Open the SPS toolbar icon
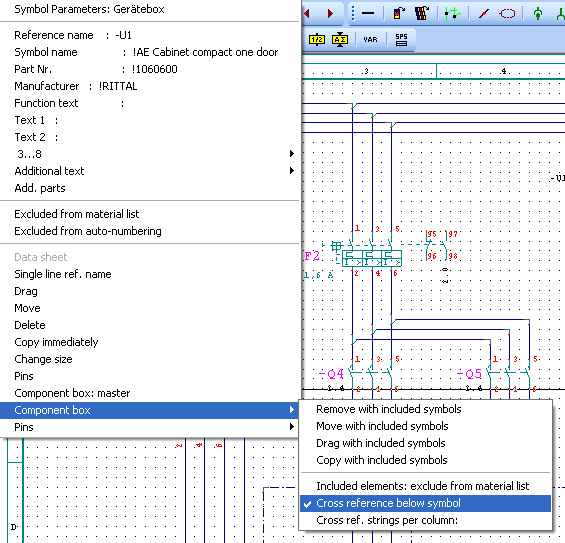The image size is (565, 543). click(401, 39)
